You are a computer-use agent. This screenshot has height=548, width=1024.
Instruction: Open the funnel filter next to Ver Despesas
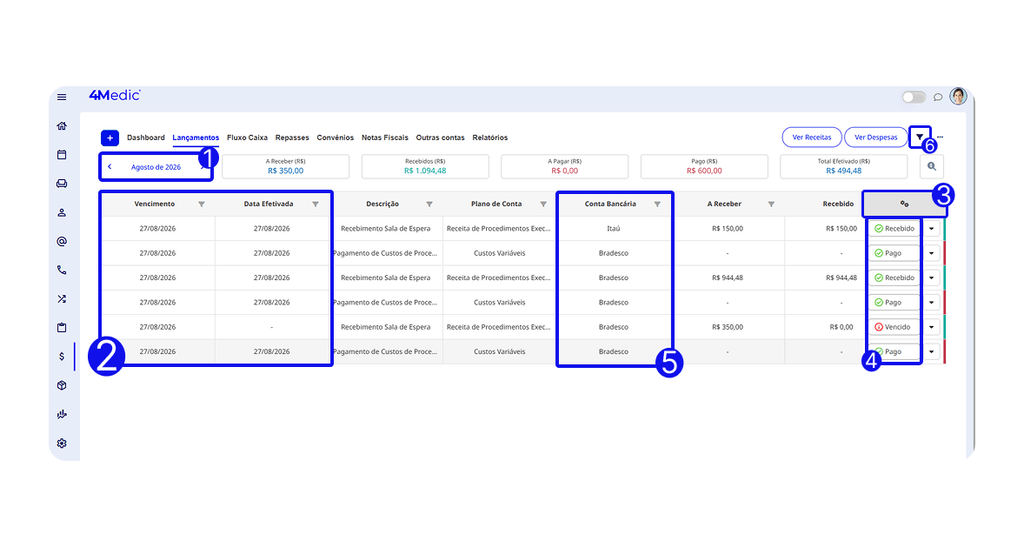pyautogui.click(x=920, y=137)
